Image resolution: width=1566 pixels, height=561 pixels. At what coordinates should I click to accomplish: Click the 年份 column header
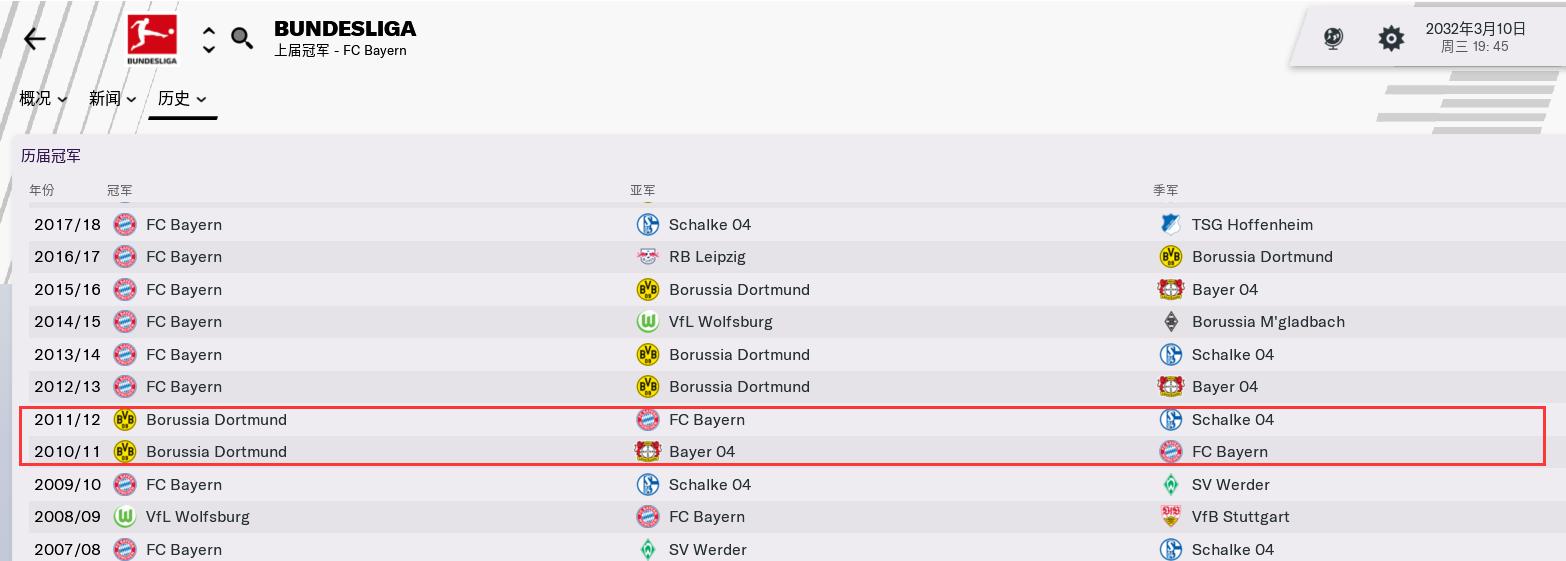pyautogui.click(x=42, y=190)
